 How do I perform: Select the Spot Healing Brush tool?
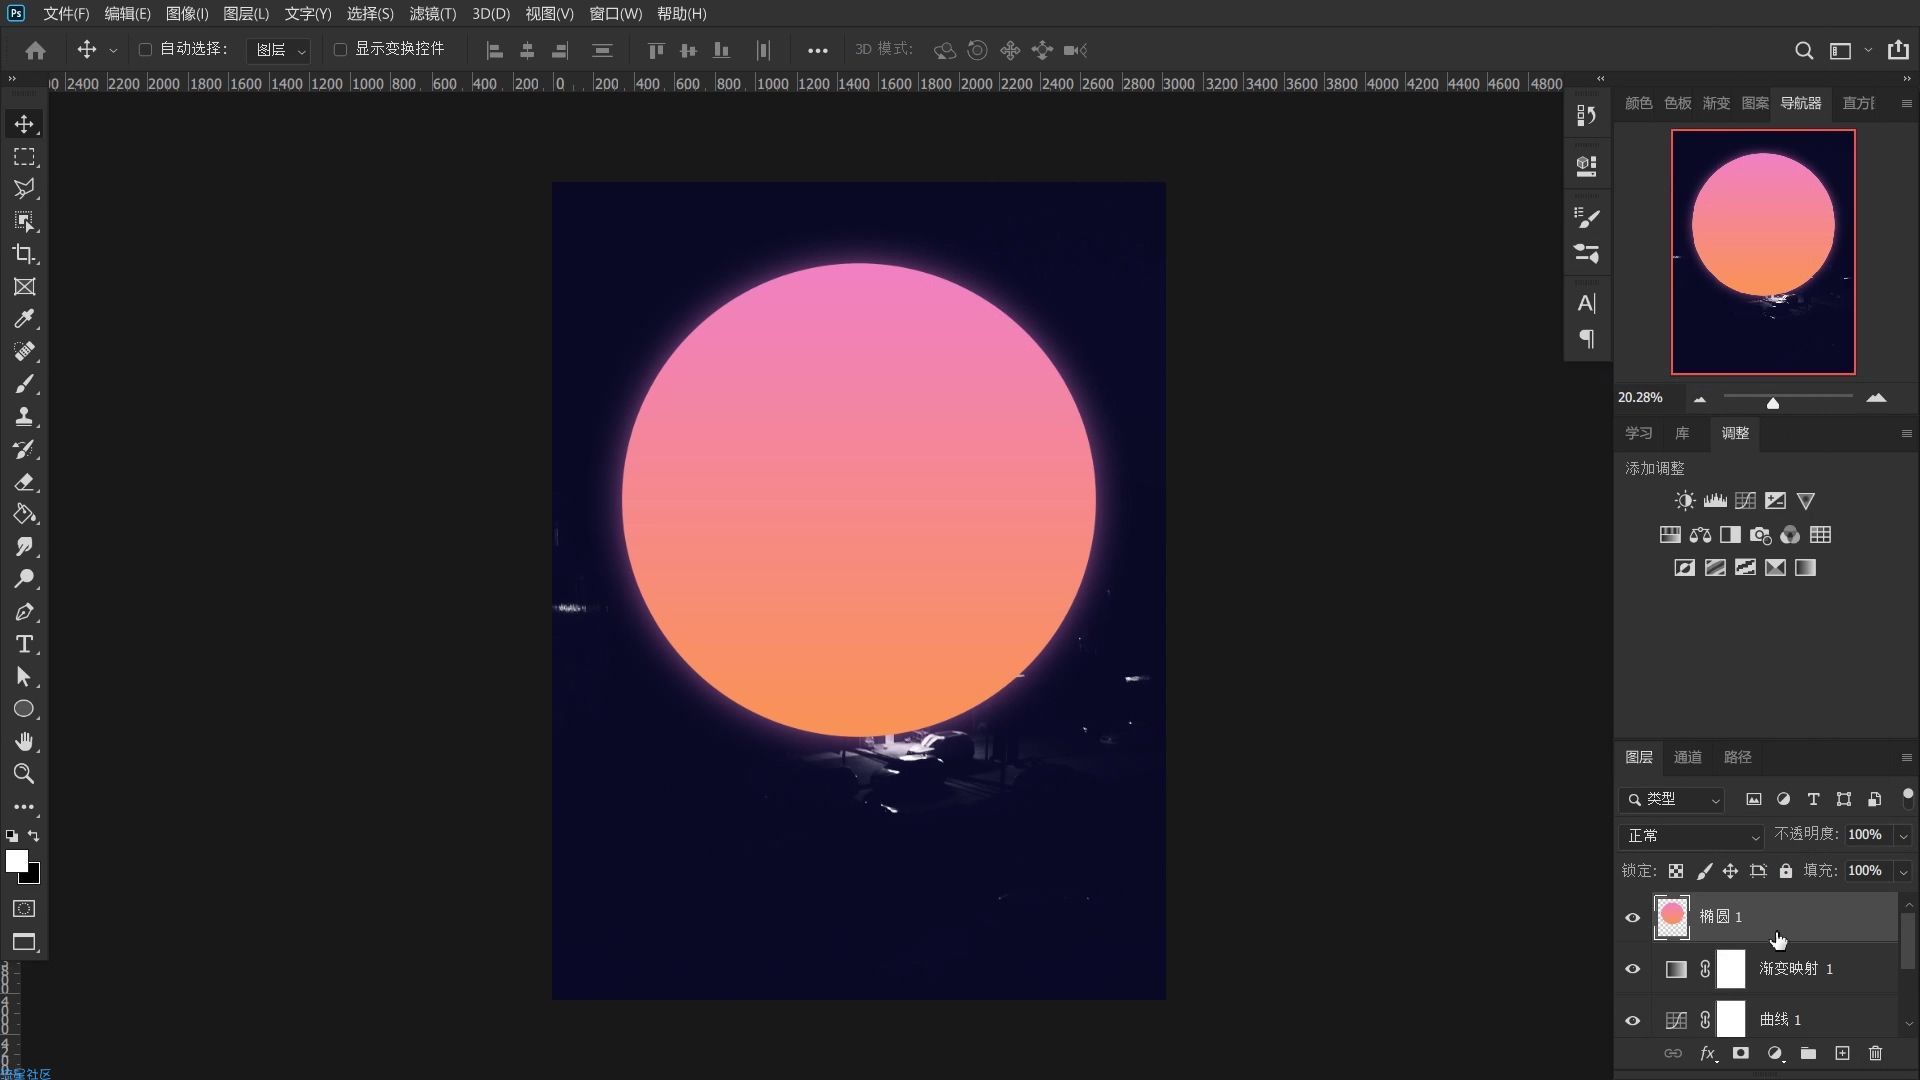pyautogui.click(x=24, y=352)
